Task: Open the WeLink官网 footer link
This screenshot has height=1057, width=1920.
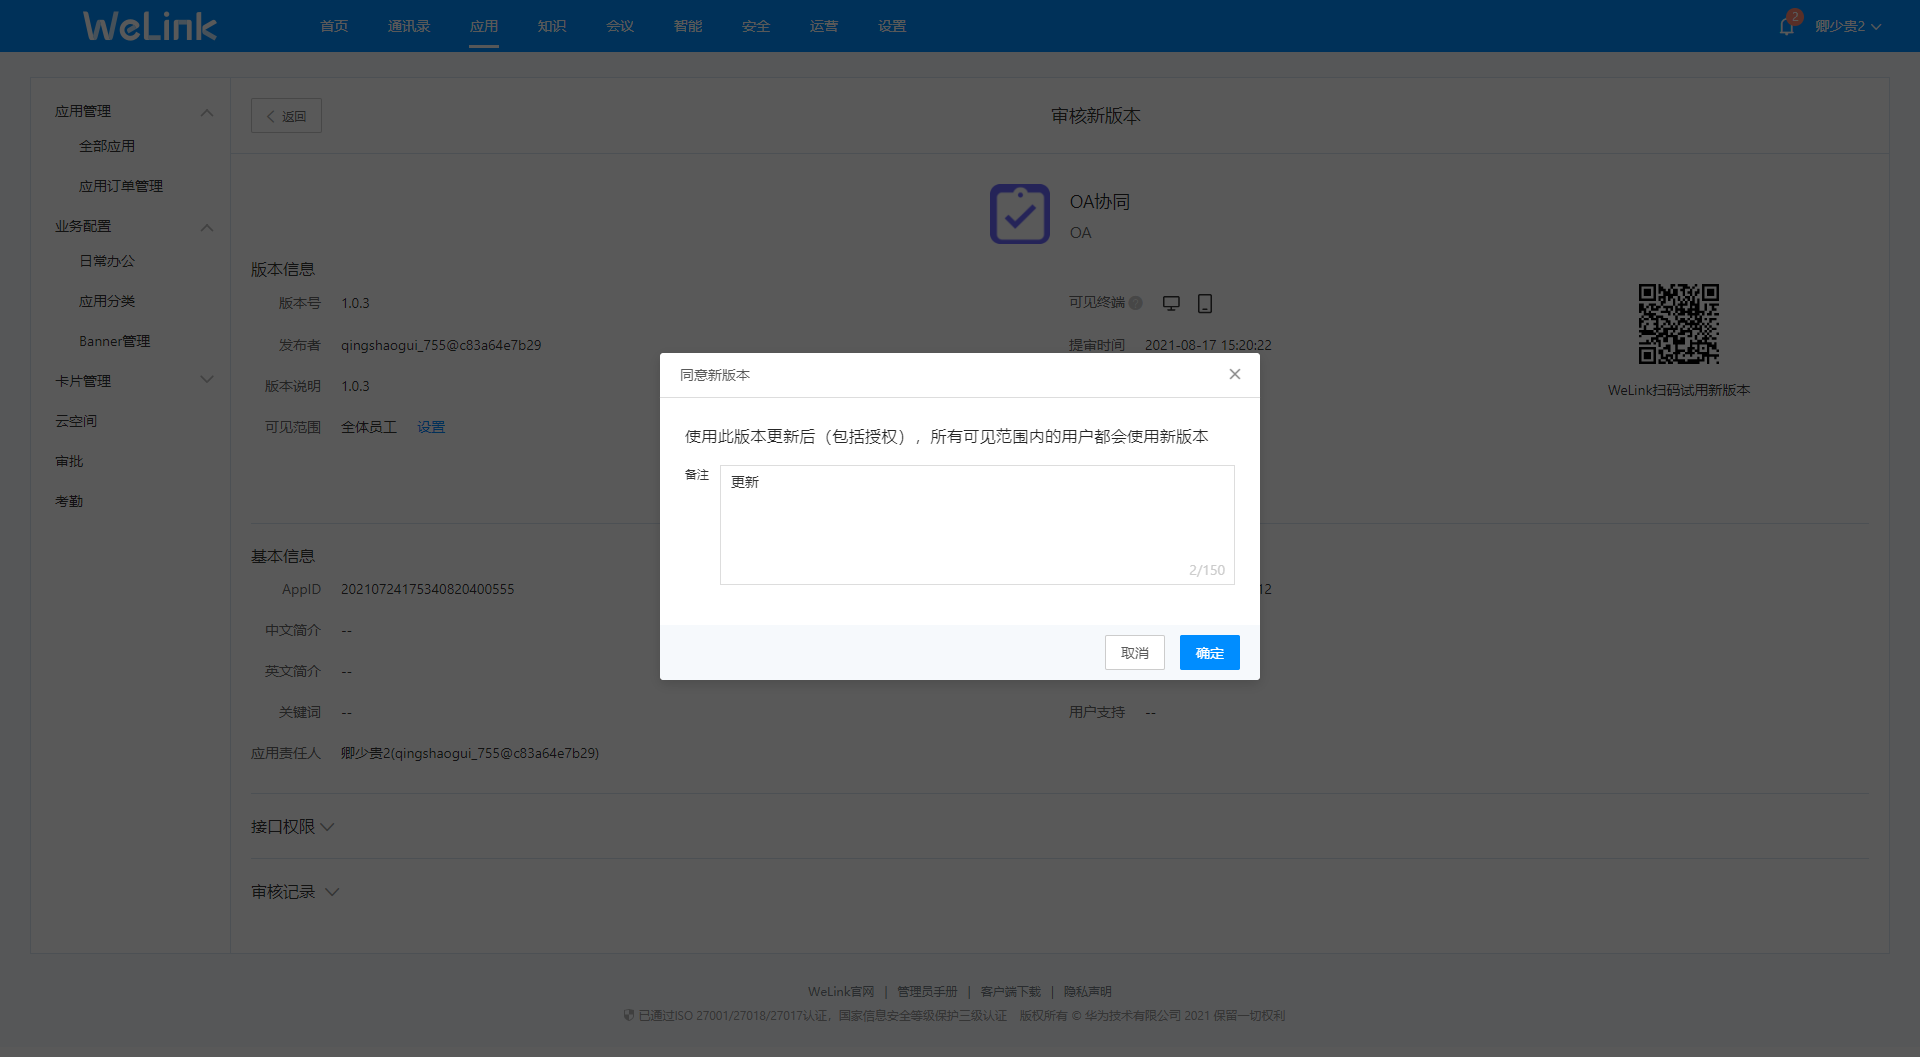Action: [841, 992]
